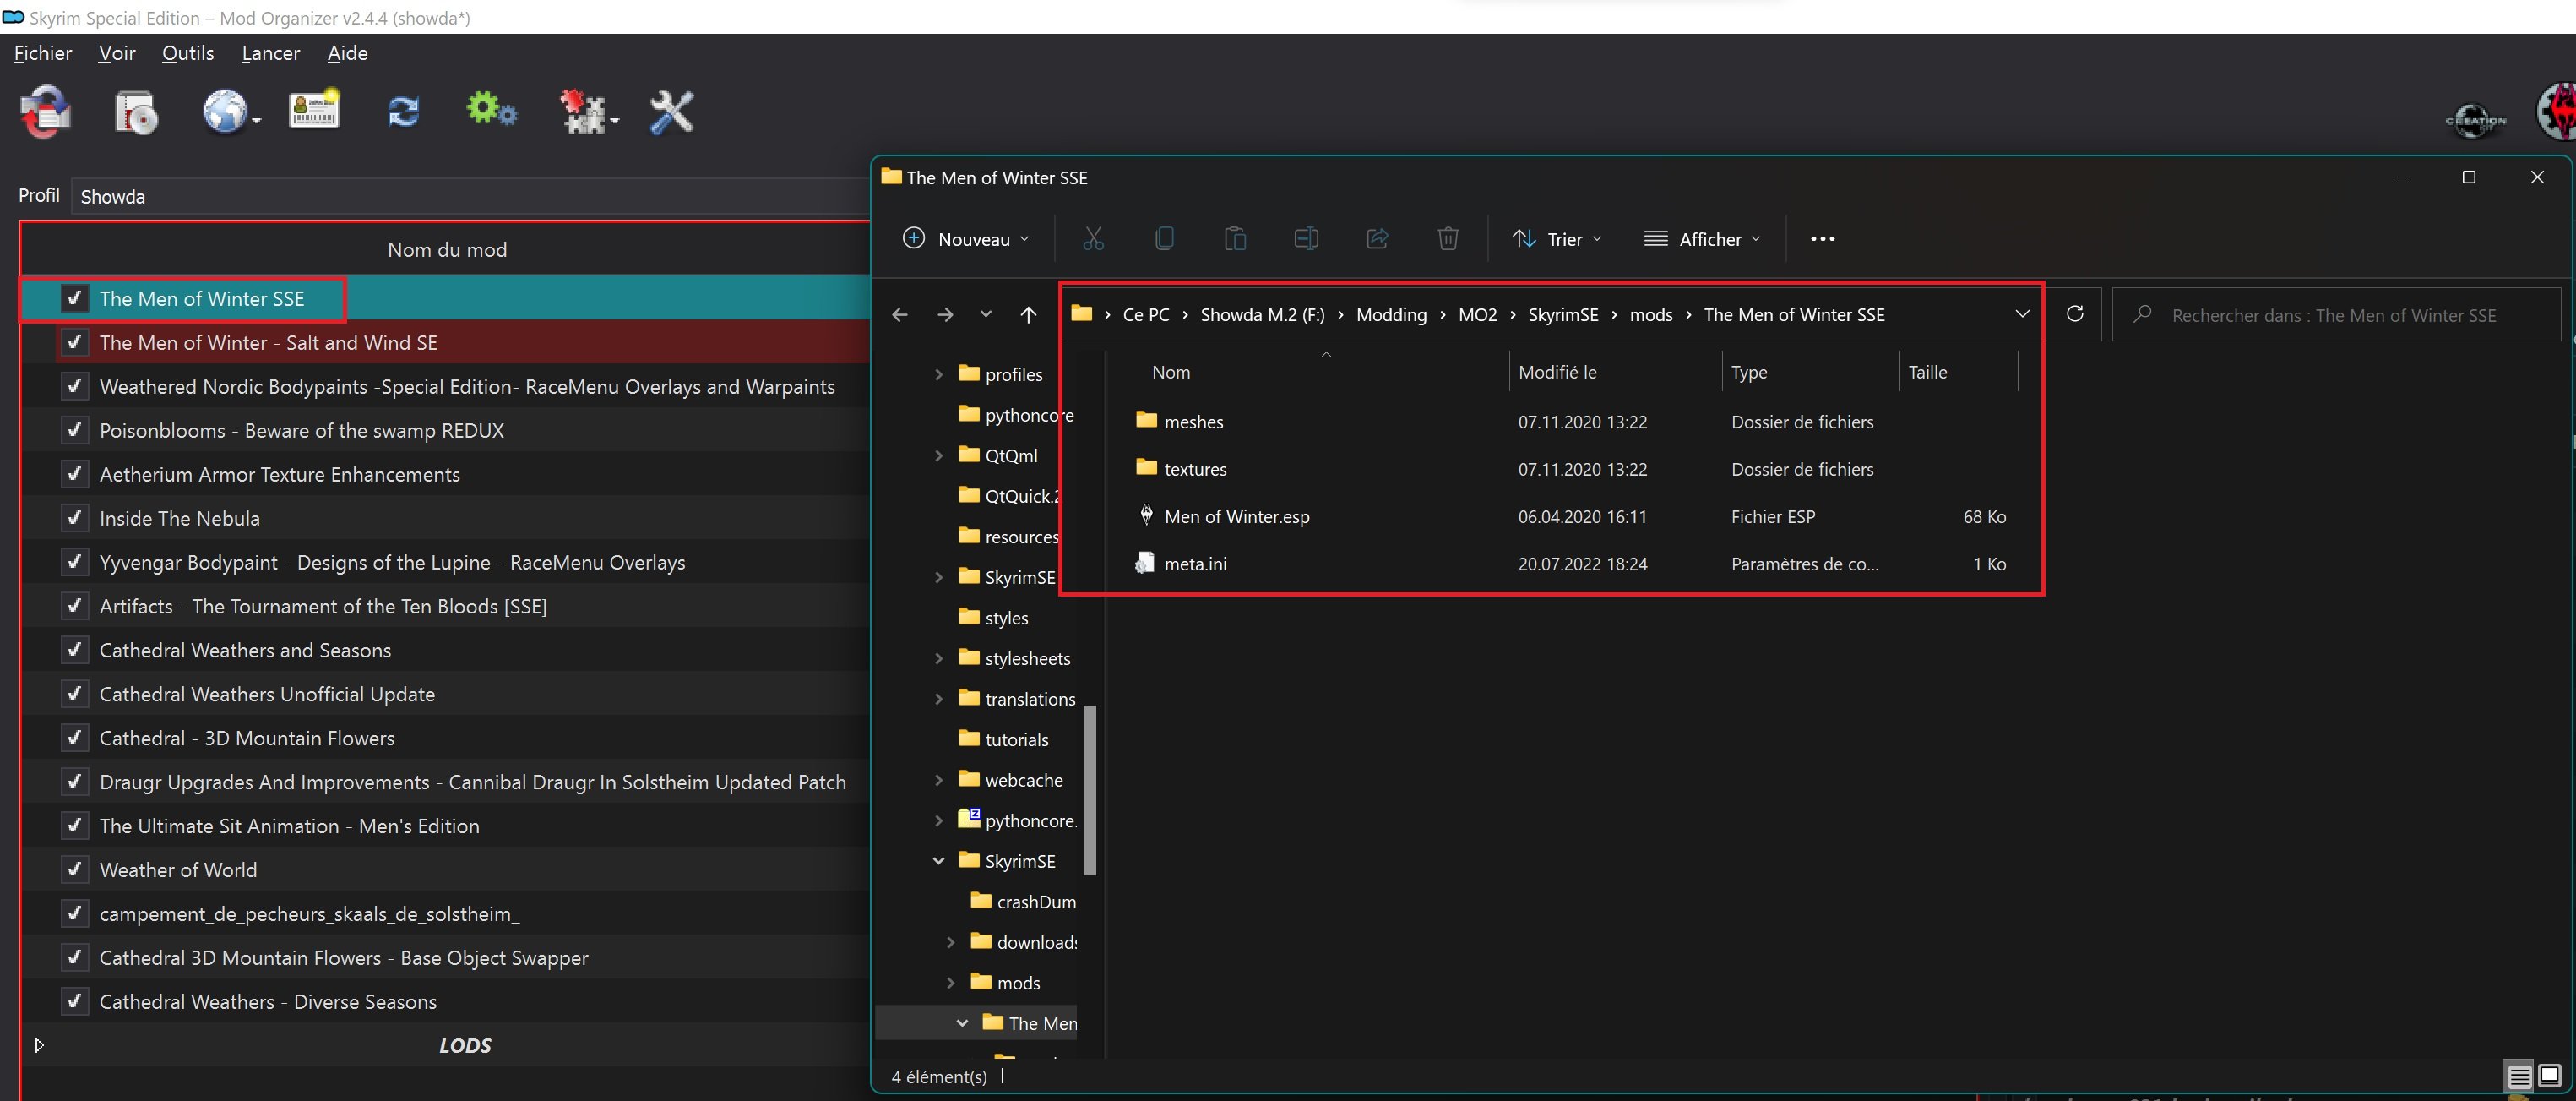Screen dimensions: 2576x1101
Task: Open the profiles ID card icon
Action: point(314,110)
